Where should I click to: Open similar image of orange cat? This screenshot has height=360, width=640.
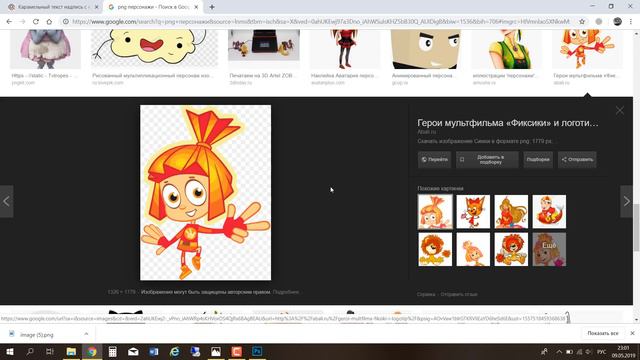pyautogui.click(x=473, y=211)
